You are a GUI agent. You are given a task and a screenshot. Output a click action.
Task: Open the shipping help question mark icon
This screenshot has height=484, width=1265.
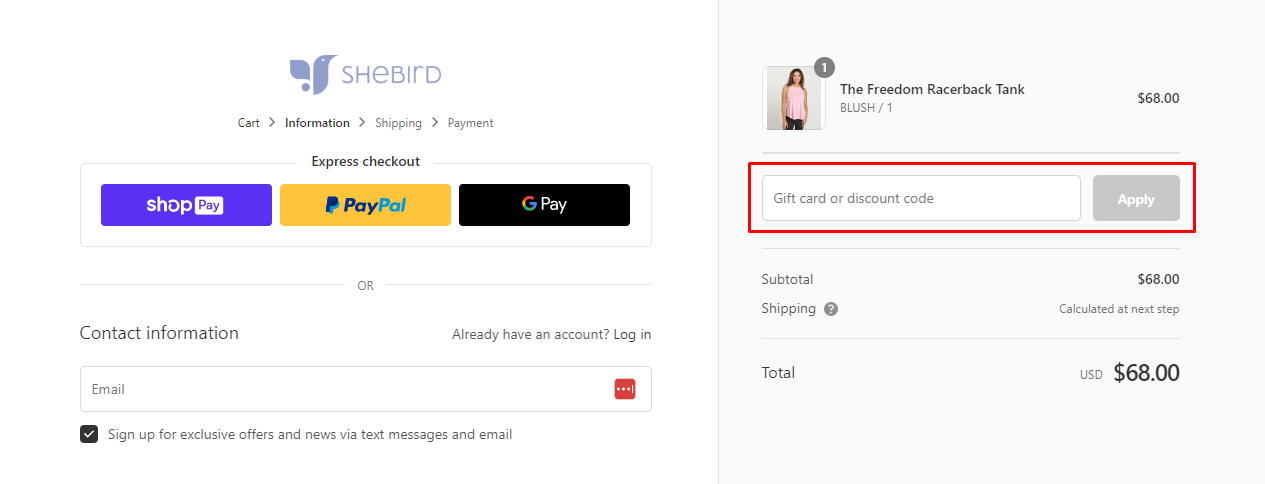[831, 309]
